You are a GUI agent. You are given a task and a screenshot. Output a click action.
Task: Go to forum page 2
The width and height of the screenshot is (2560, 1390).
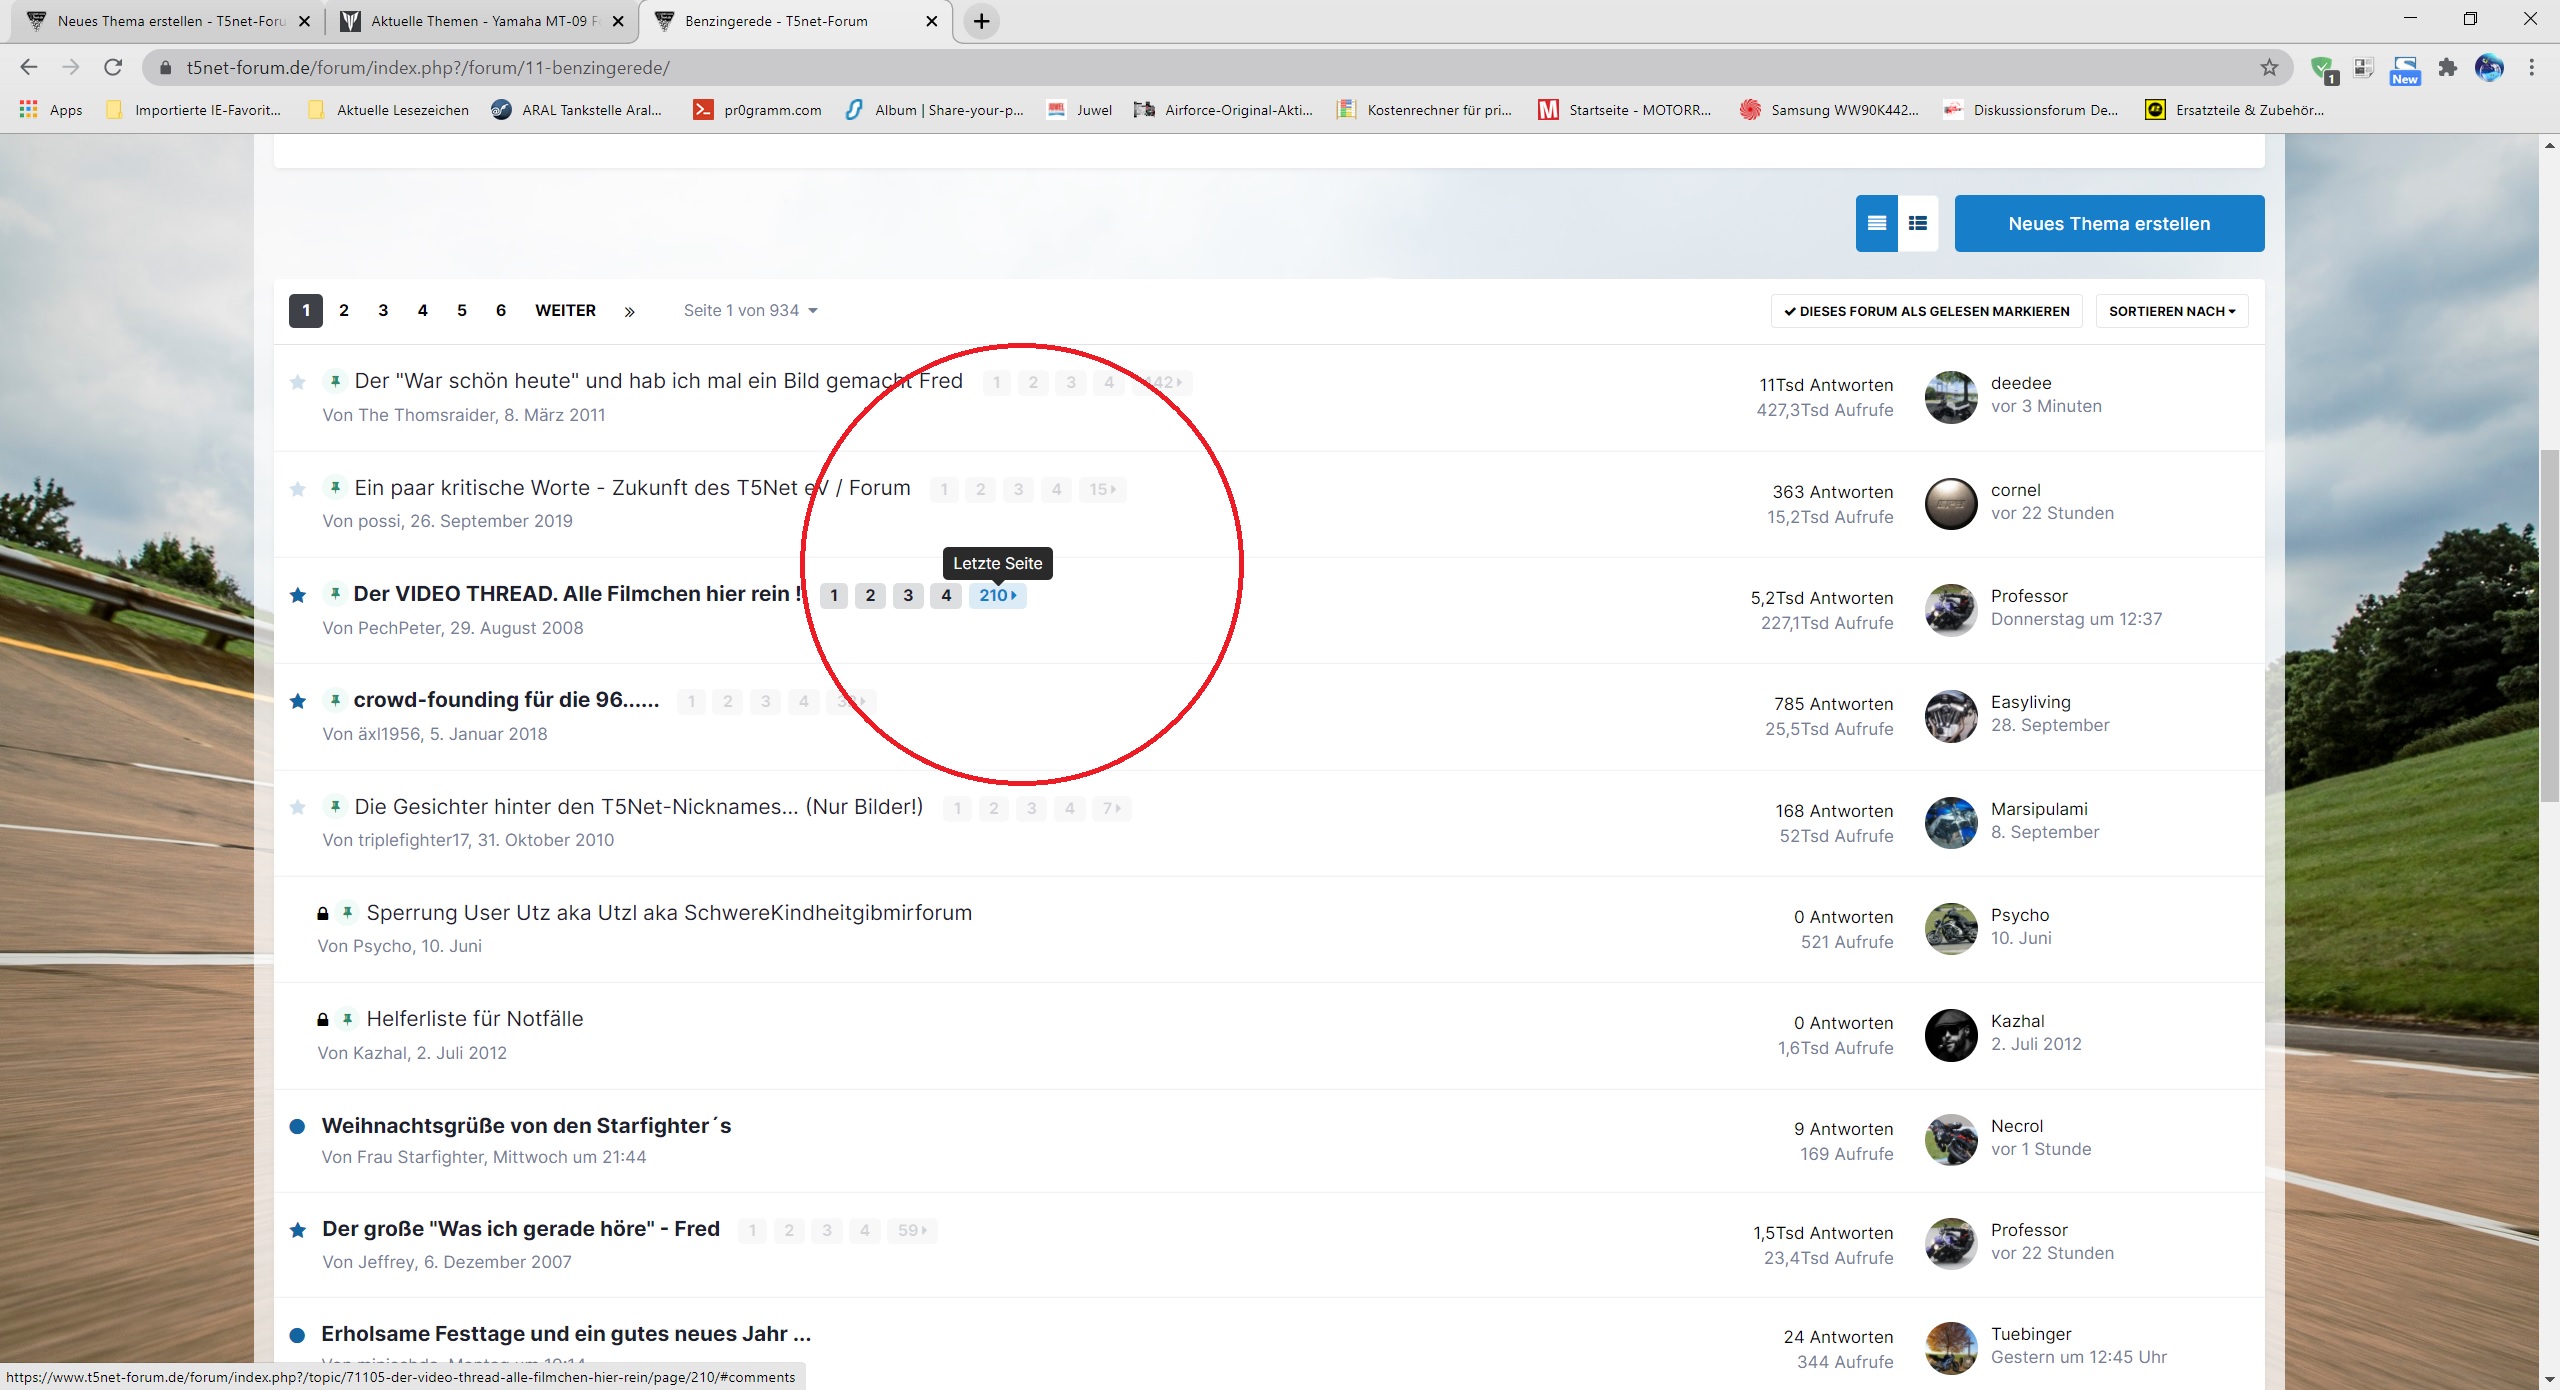344,310
